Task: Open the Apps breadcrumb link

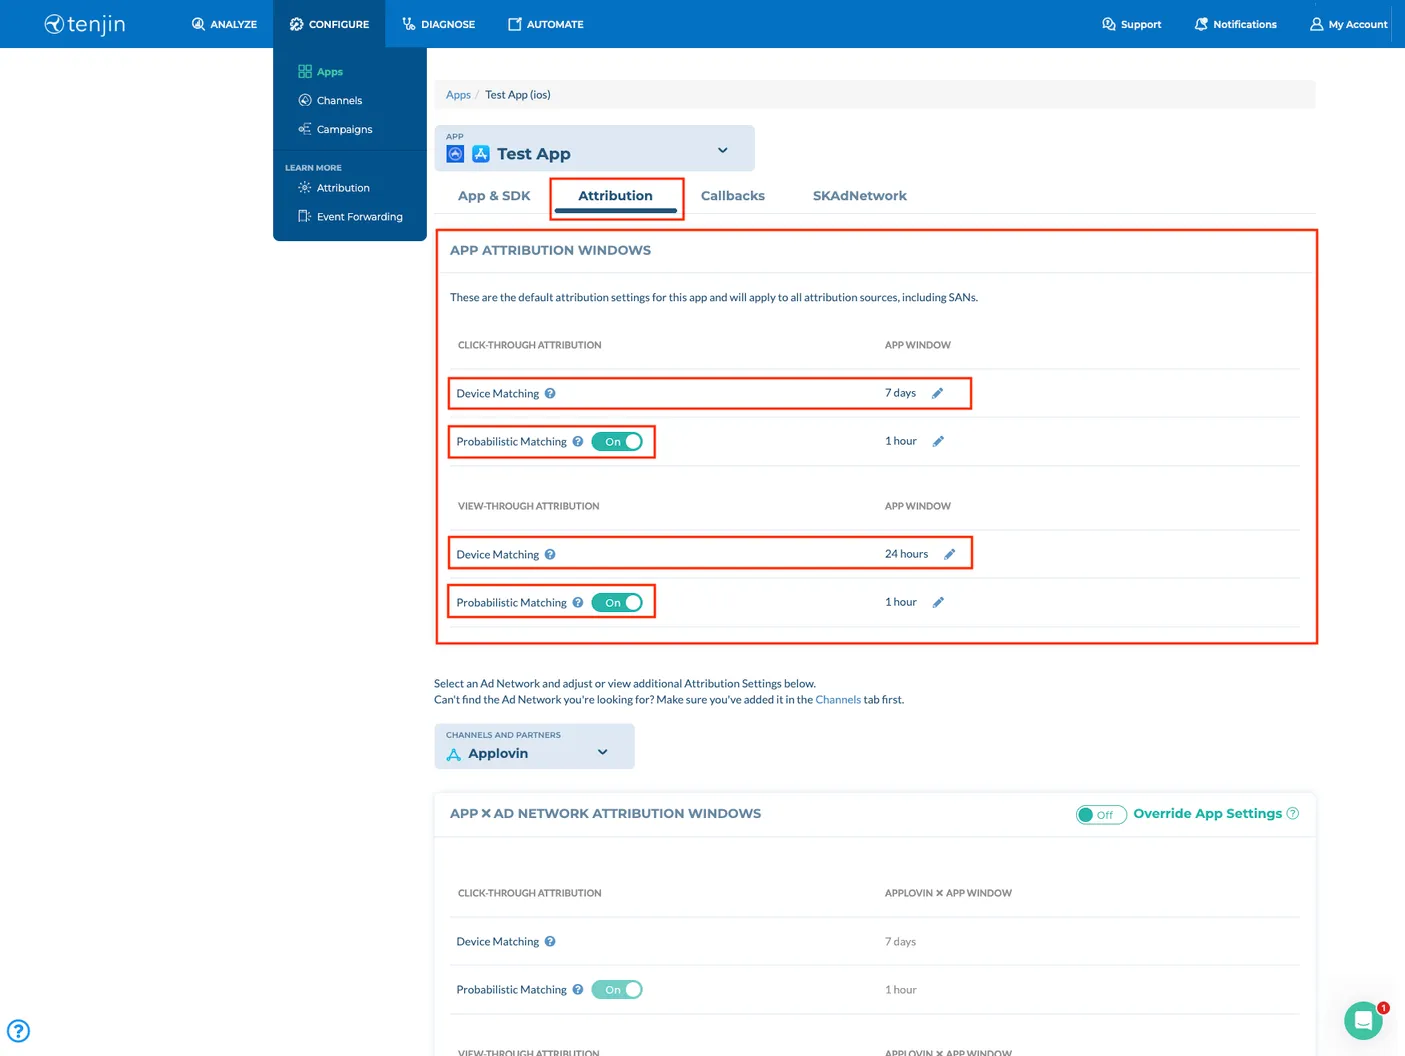Action: (x=458, y=94)
